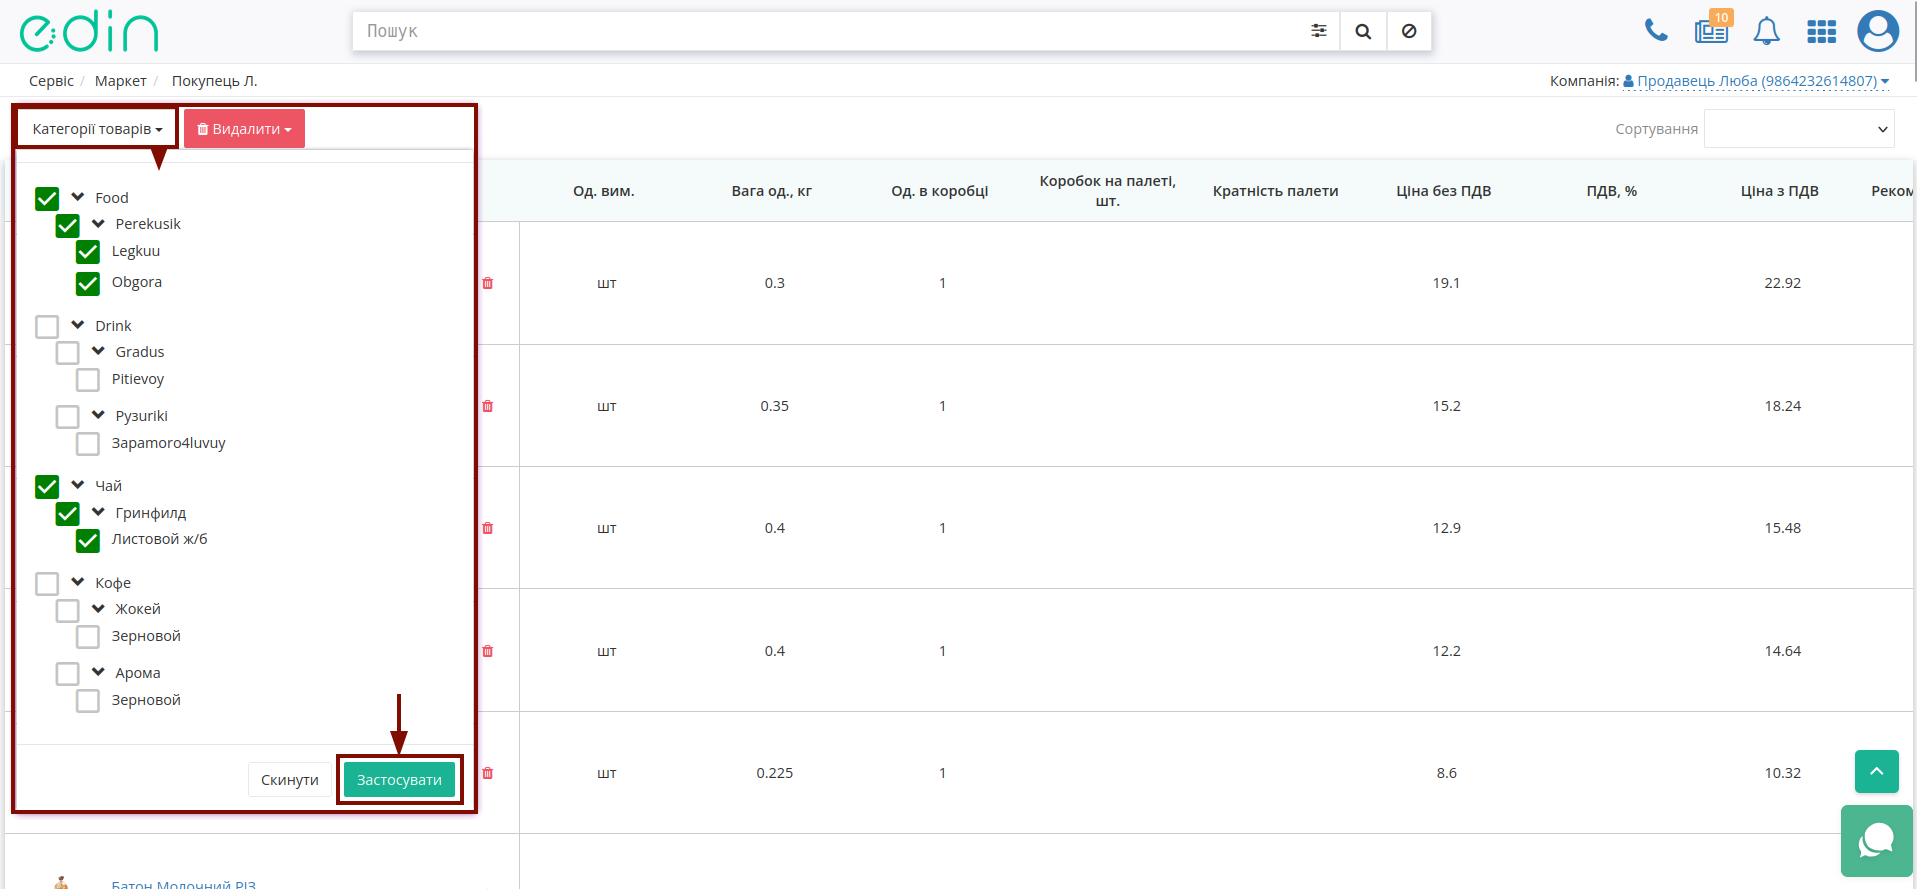Check the Pitievoy checkbox
1917x889 pixels.
tap(88, 380)
